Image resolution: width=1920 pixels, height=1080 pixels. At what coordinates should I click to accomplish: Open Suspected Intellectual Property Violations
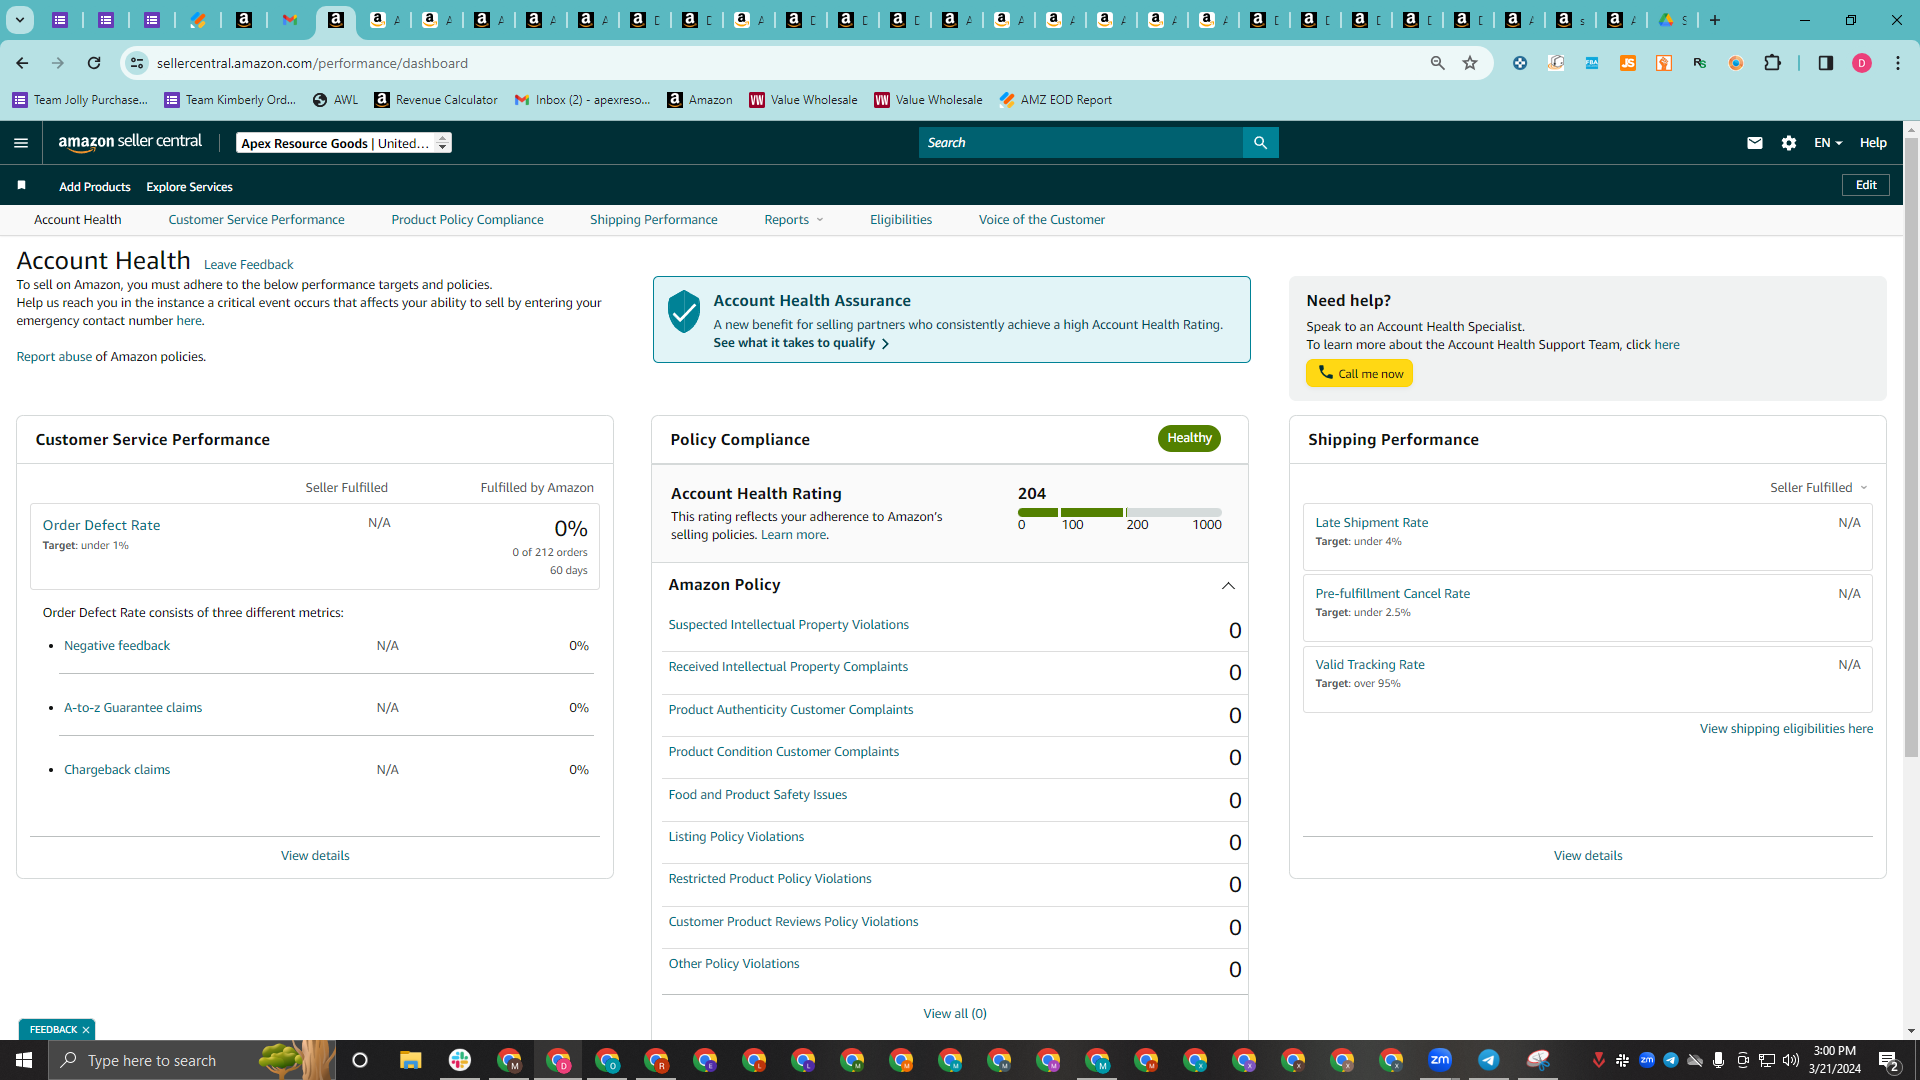tap(788, 625)
